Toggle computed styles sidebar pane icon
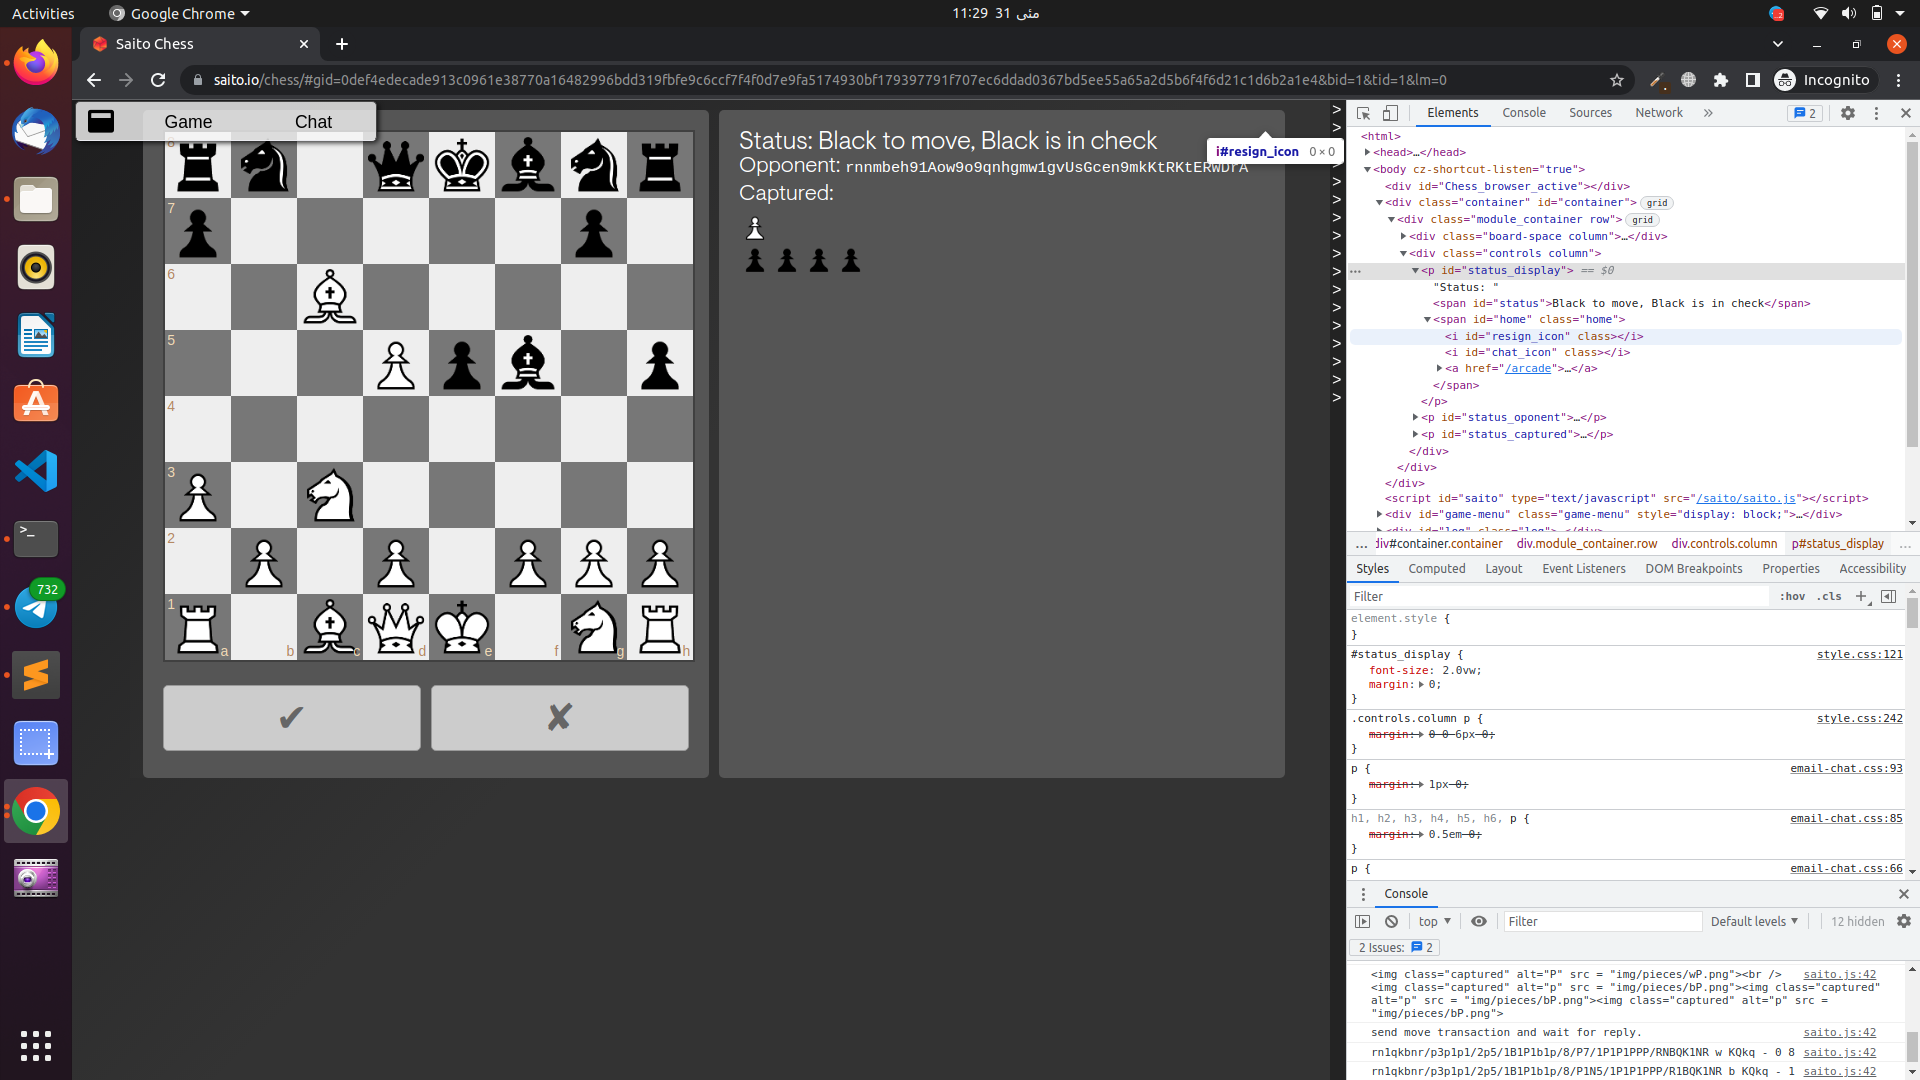This screenshot has height=1080, width=1920. pyautogui.click(x=1888, y=596)
